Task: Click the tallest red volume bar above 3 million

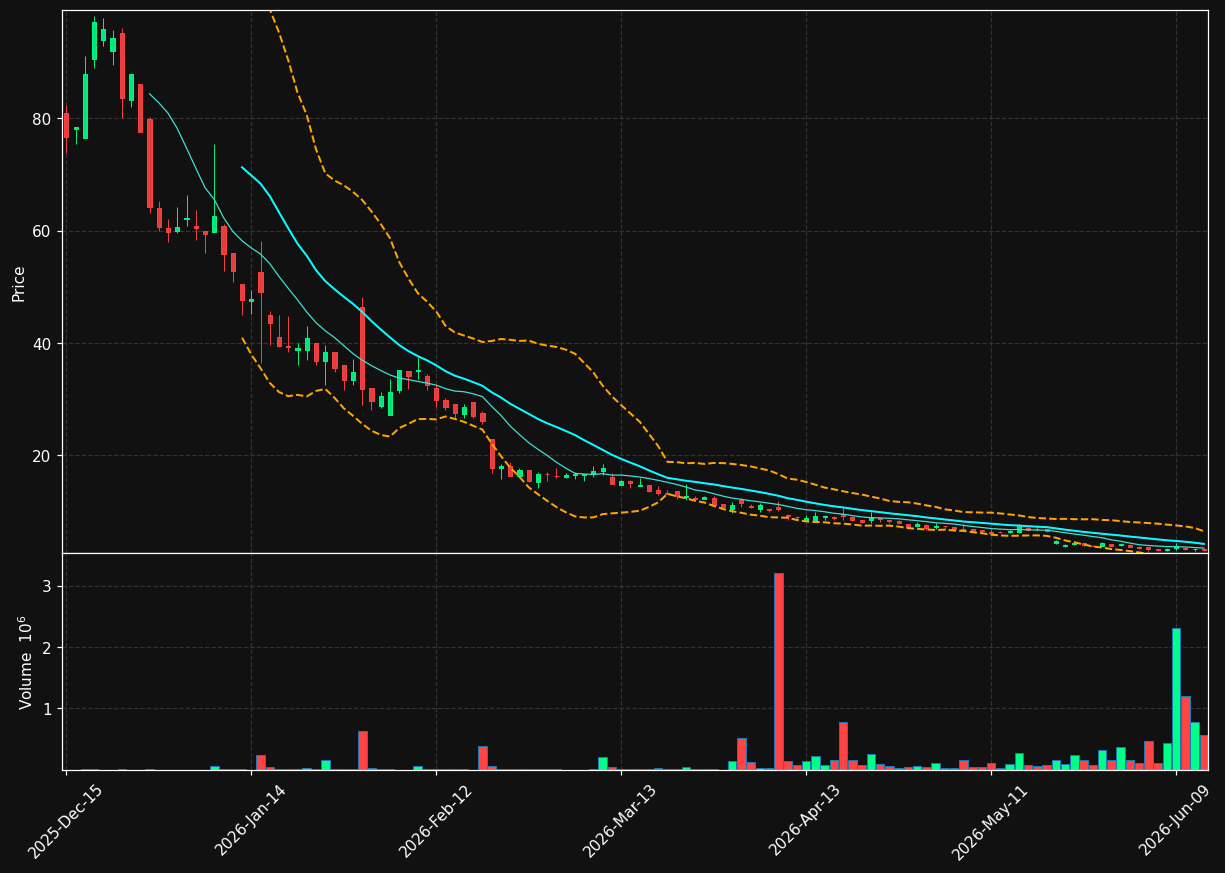Action: pos(779,671)
